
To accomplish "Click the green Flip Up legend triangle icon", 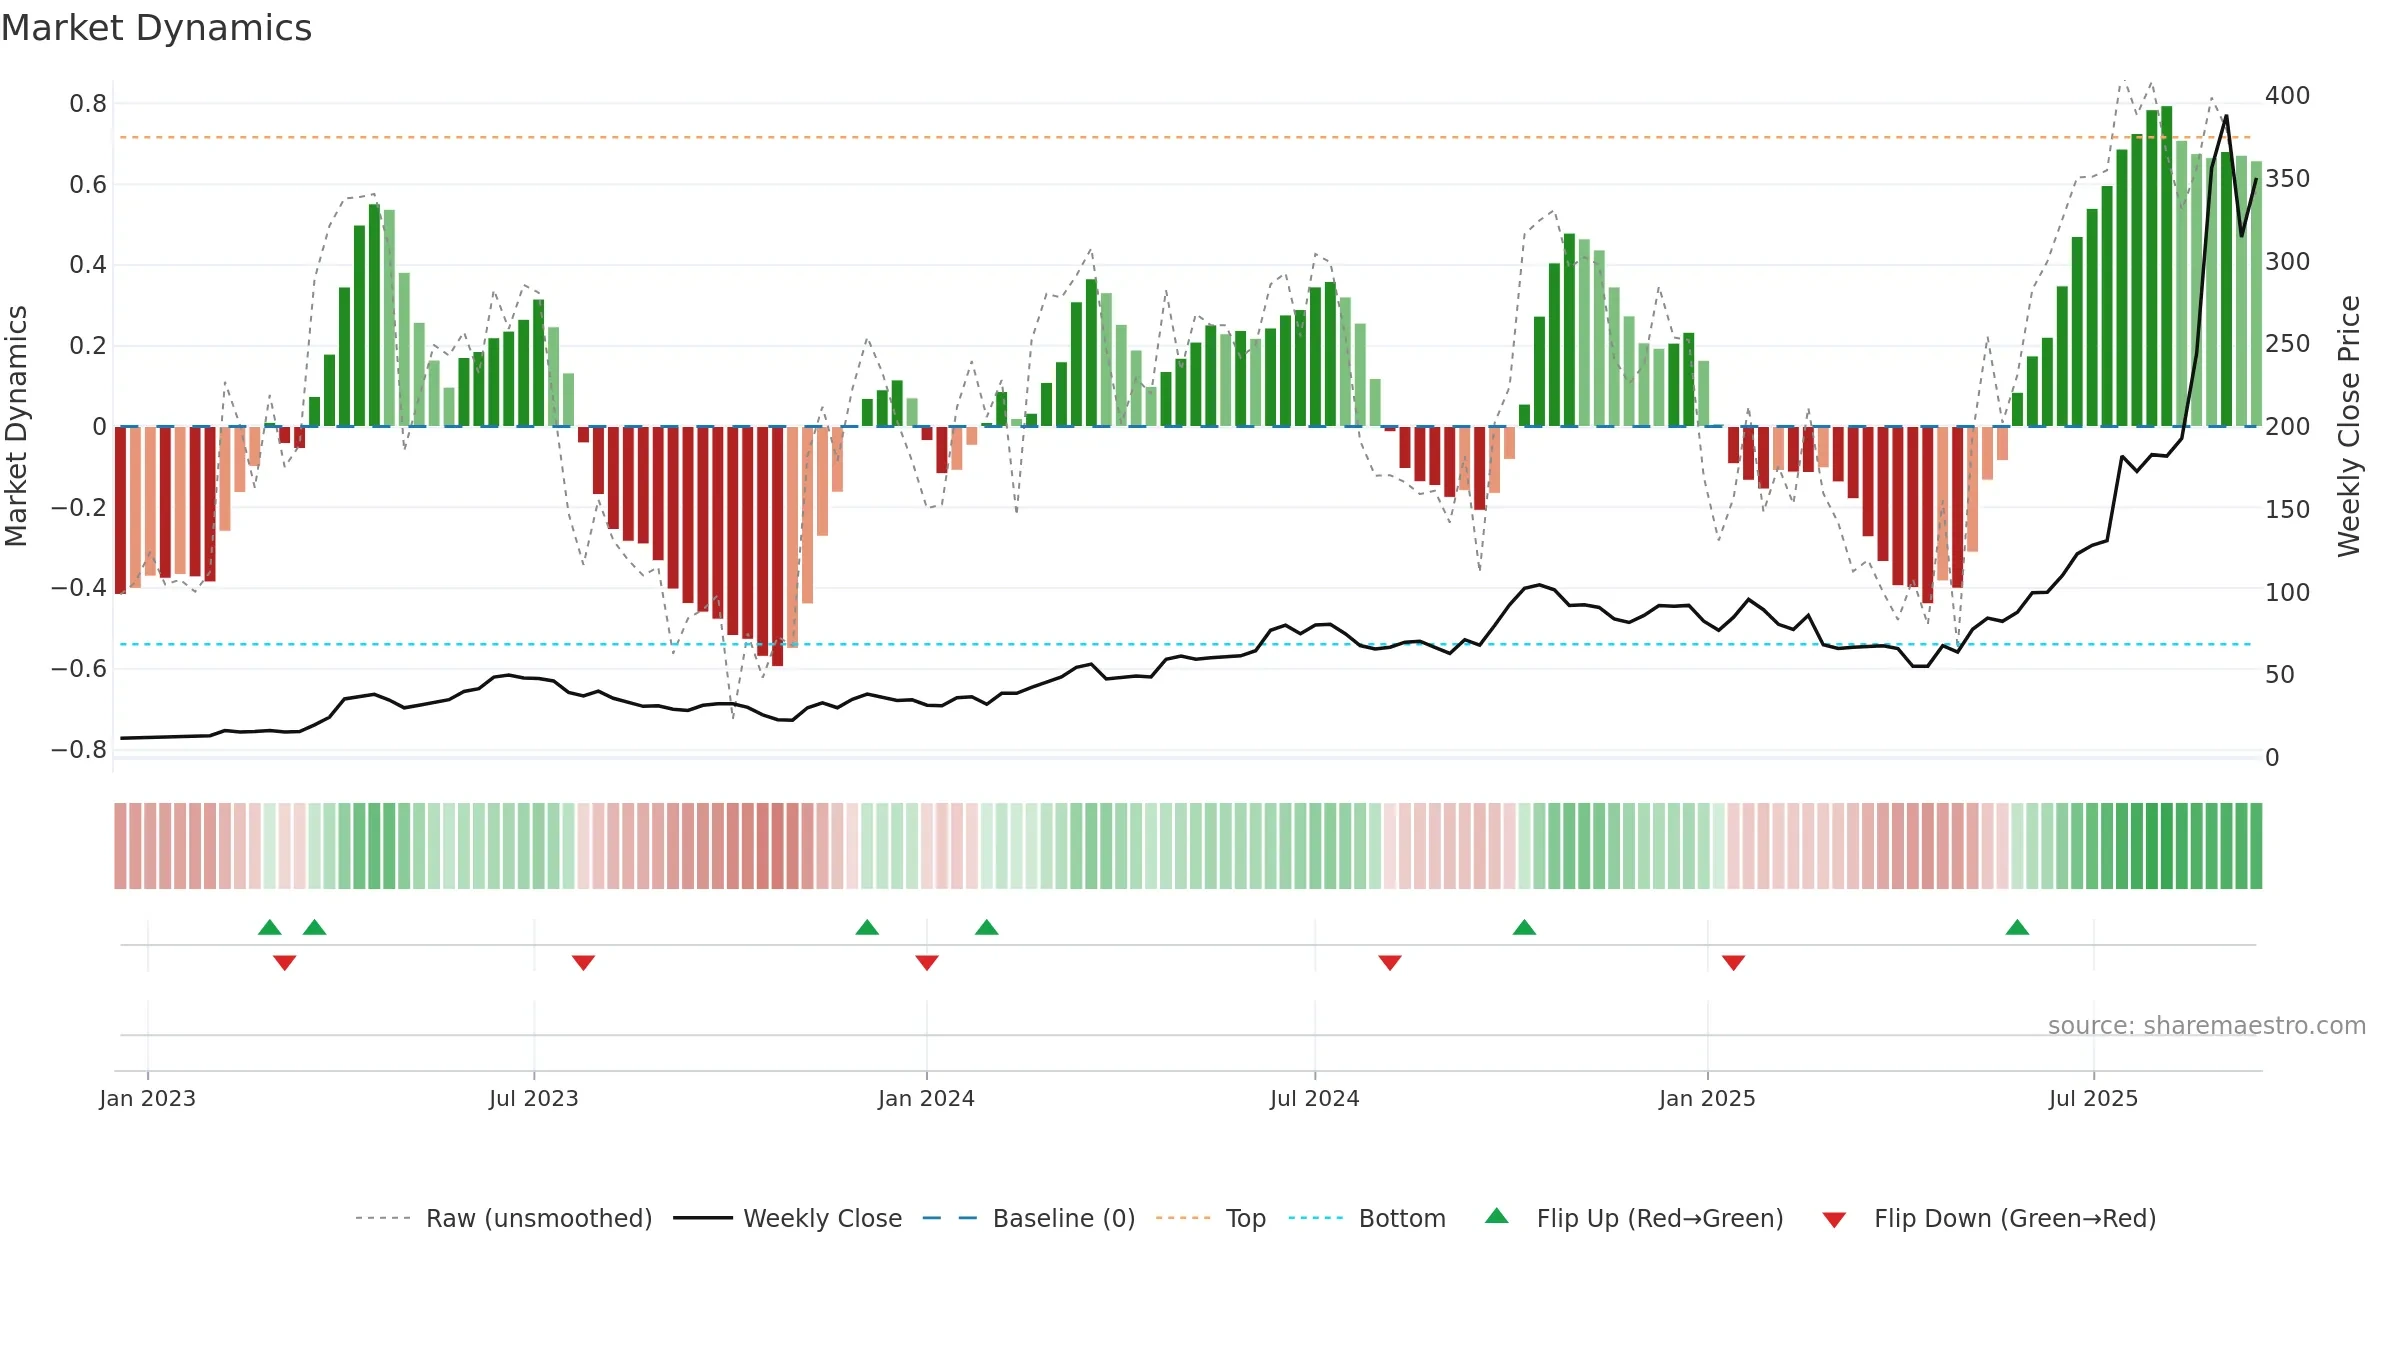I will pos(1497,1216).
